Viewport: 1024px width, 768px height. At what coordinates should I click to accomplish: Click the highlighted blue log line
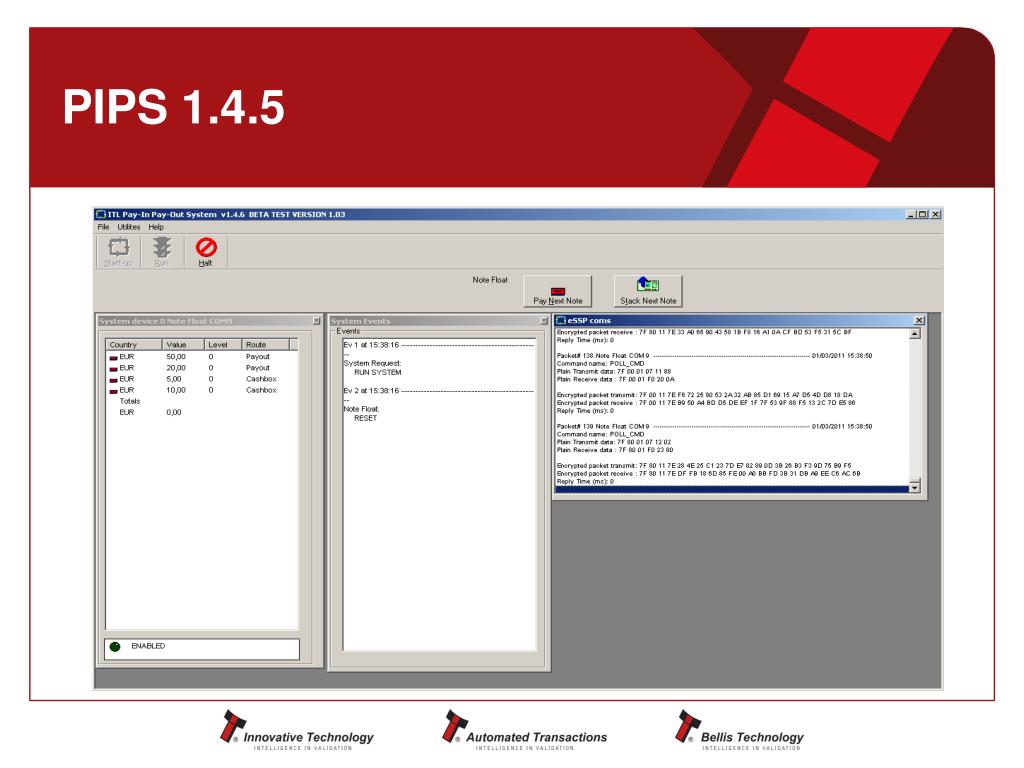pos(731,488)
